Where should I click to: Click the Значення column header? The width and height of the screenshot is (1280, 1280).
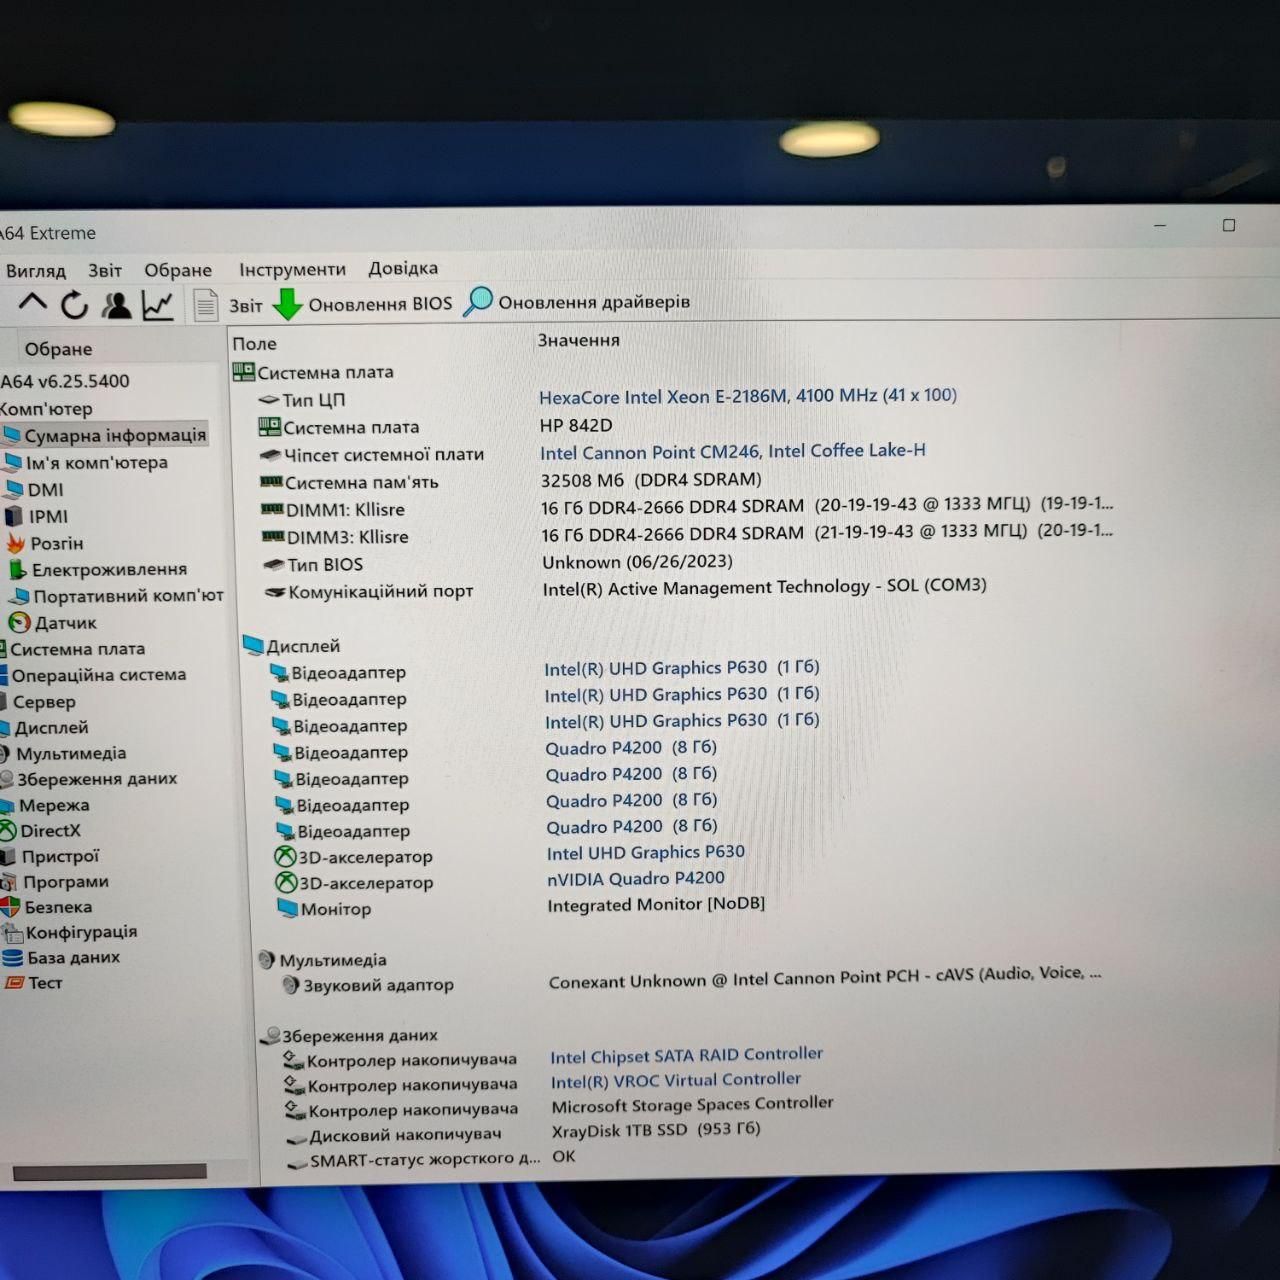point(579,340)
